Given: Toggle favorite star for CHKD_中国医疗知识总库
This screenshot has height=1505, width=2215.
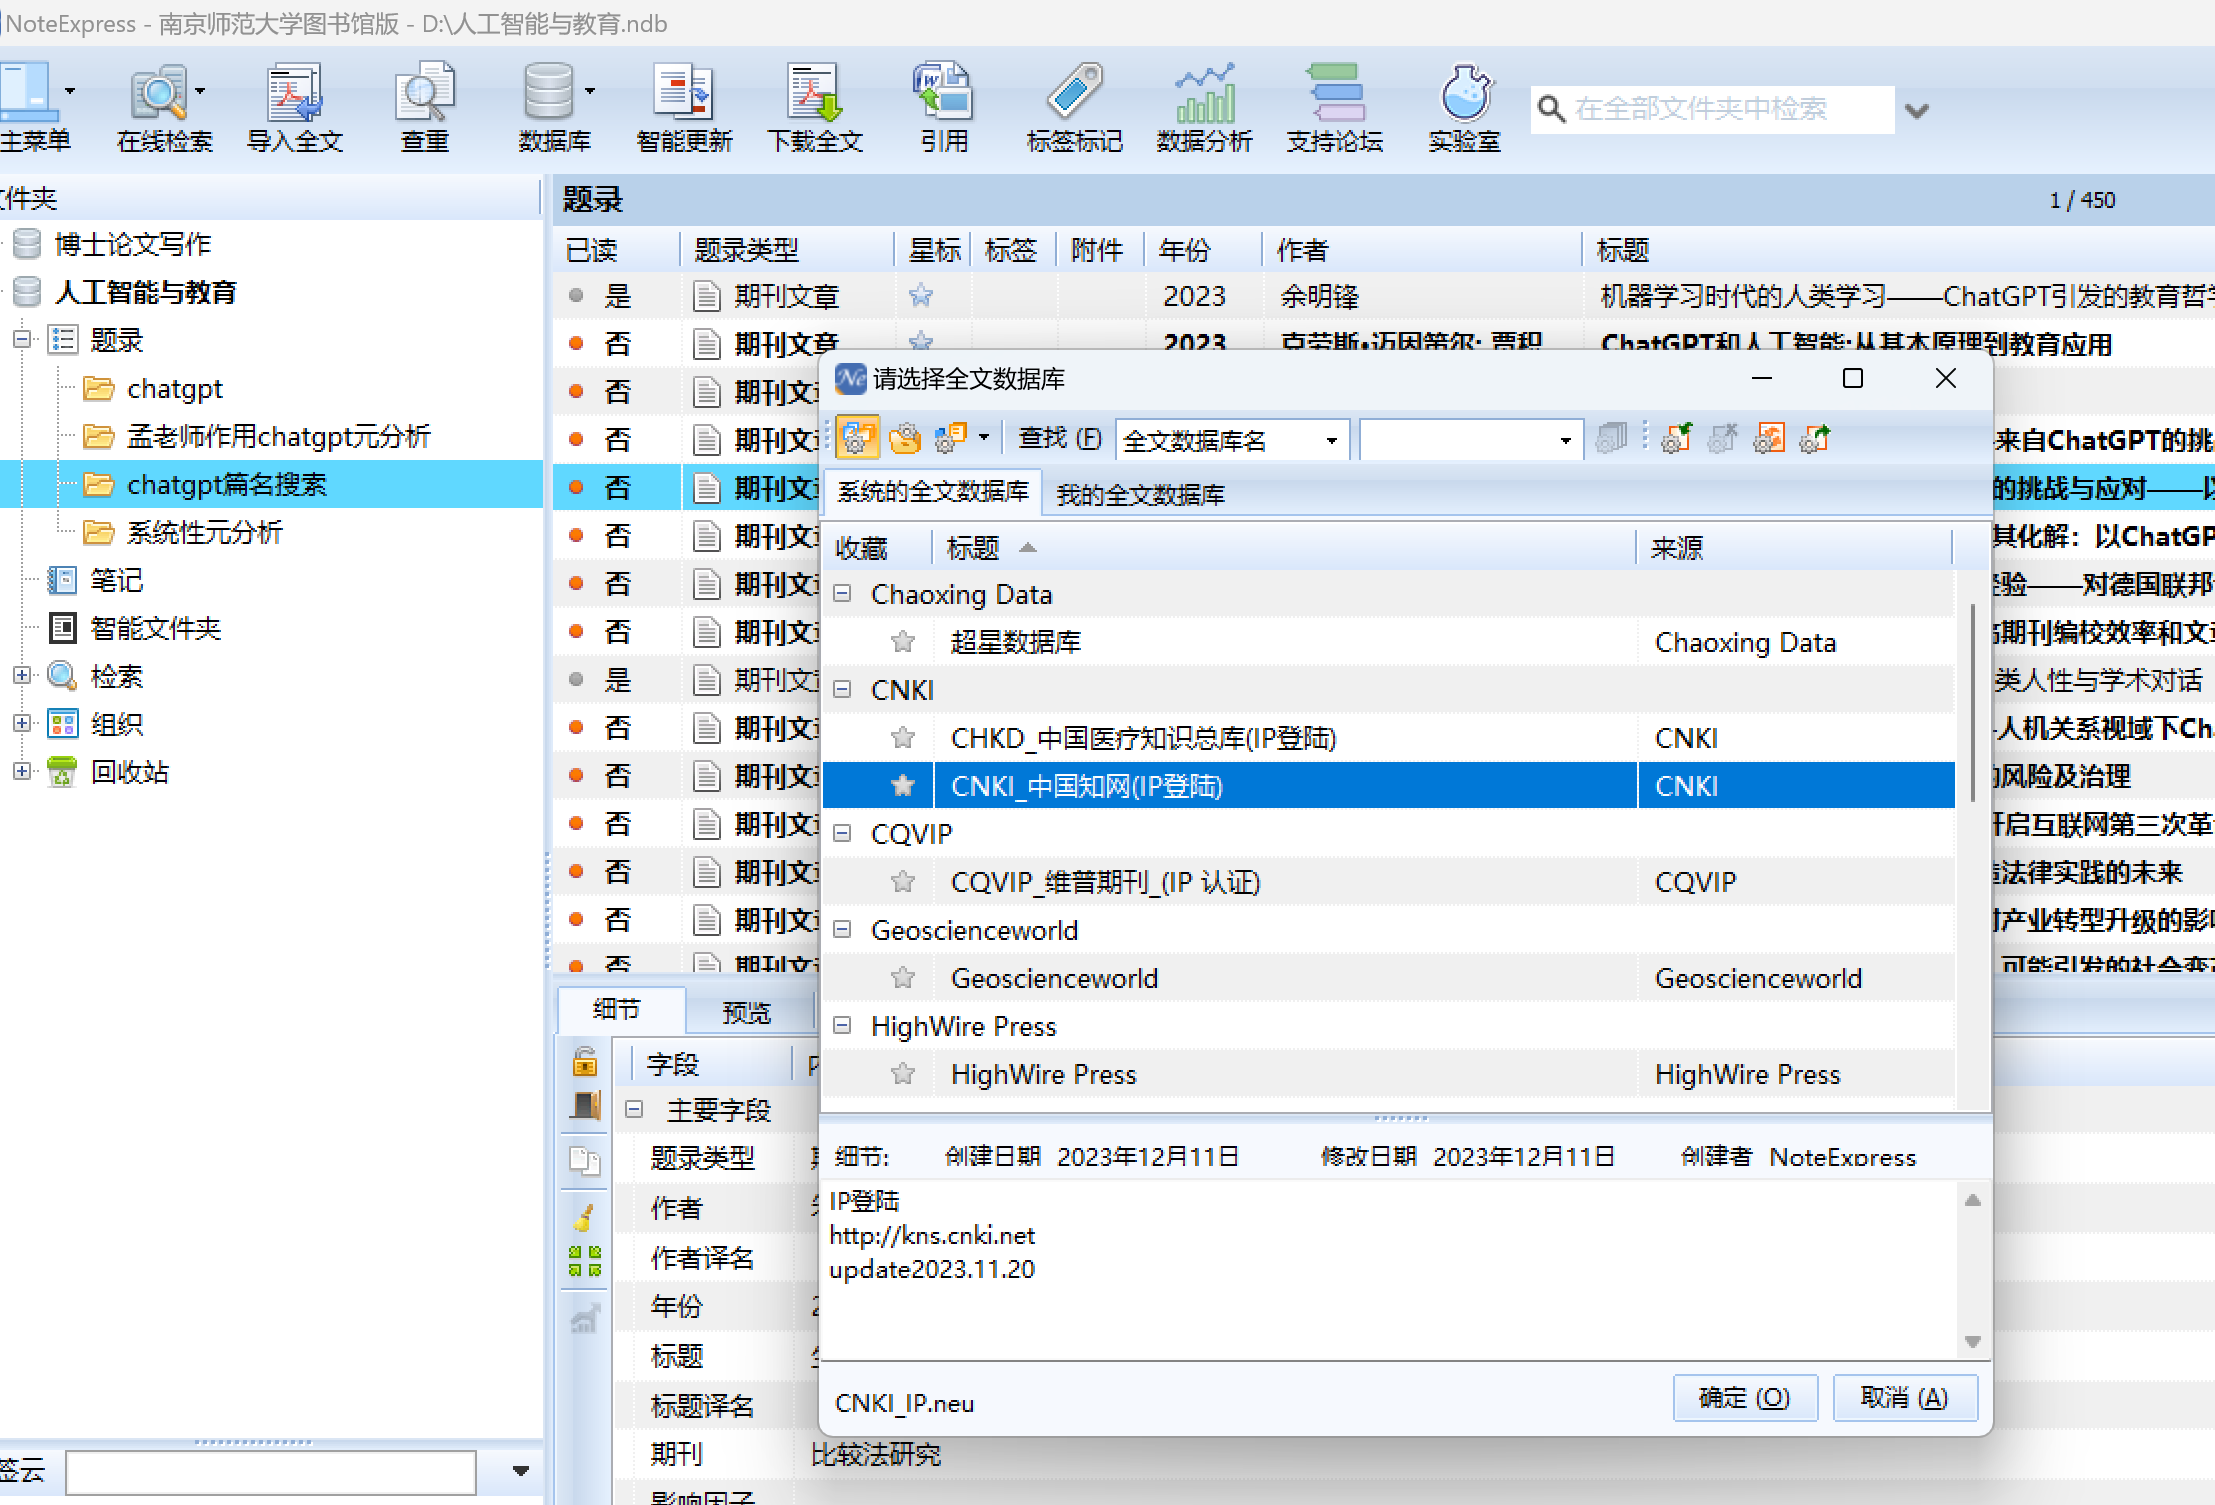Looking at the screenshot, I should point(903,737).
